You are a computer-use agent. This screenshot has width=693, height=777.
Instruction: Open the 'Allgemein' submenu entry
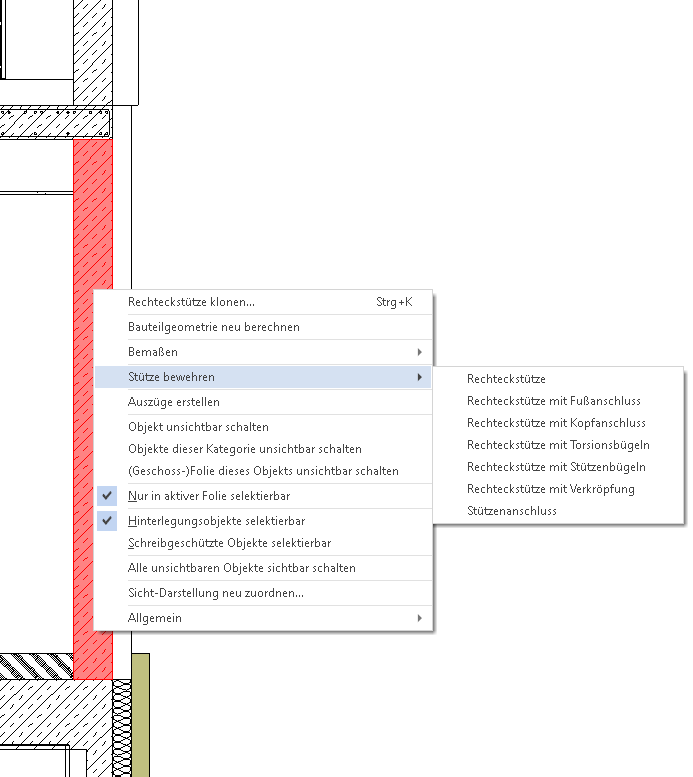point(263,618)
